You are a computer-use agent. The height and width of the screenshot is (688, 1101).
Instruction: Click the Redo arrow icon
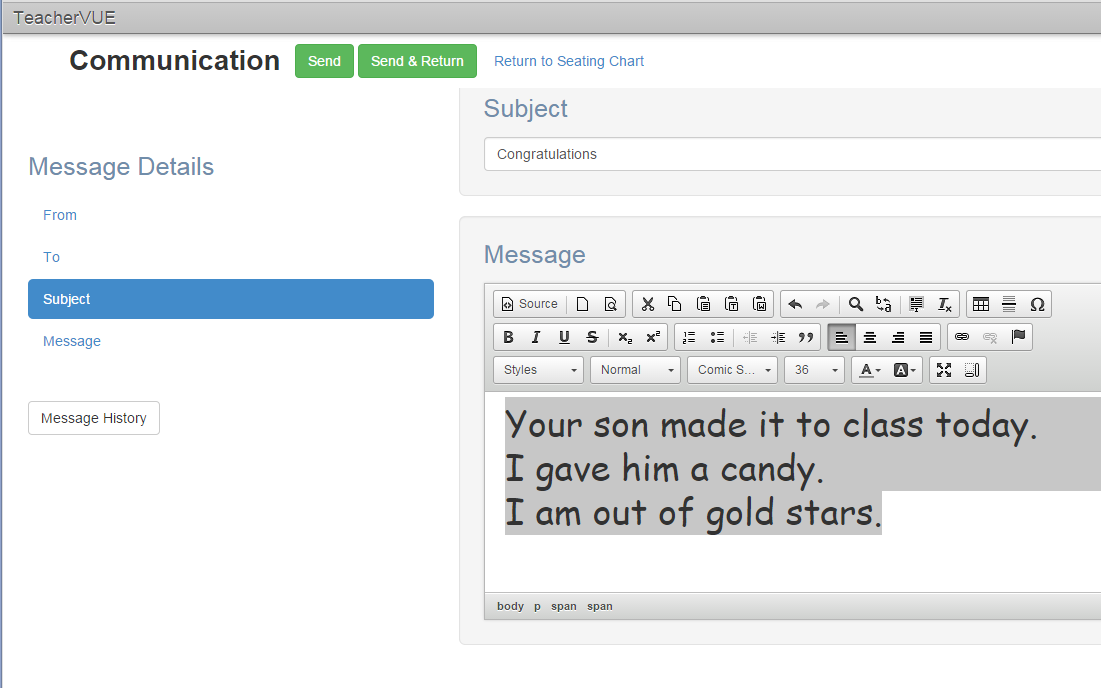[822, 304]
